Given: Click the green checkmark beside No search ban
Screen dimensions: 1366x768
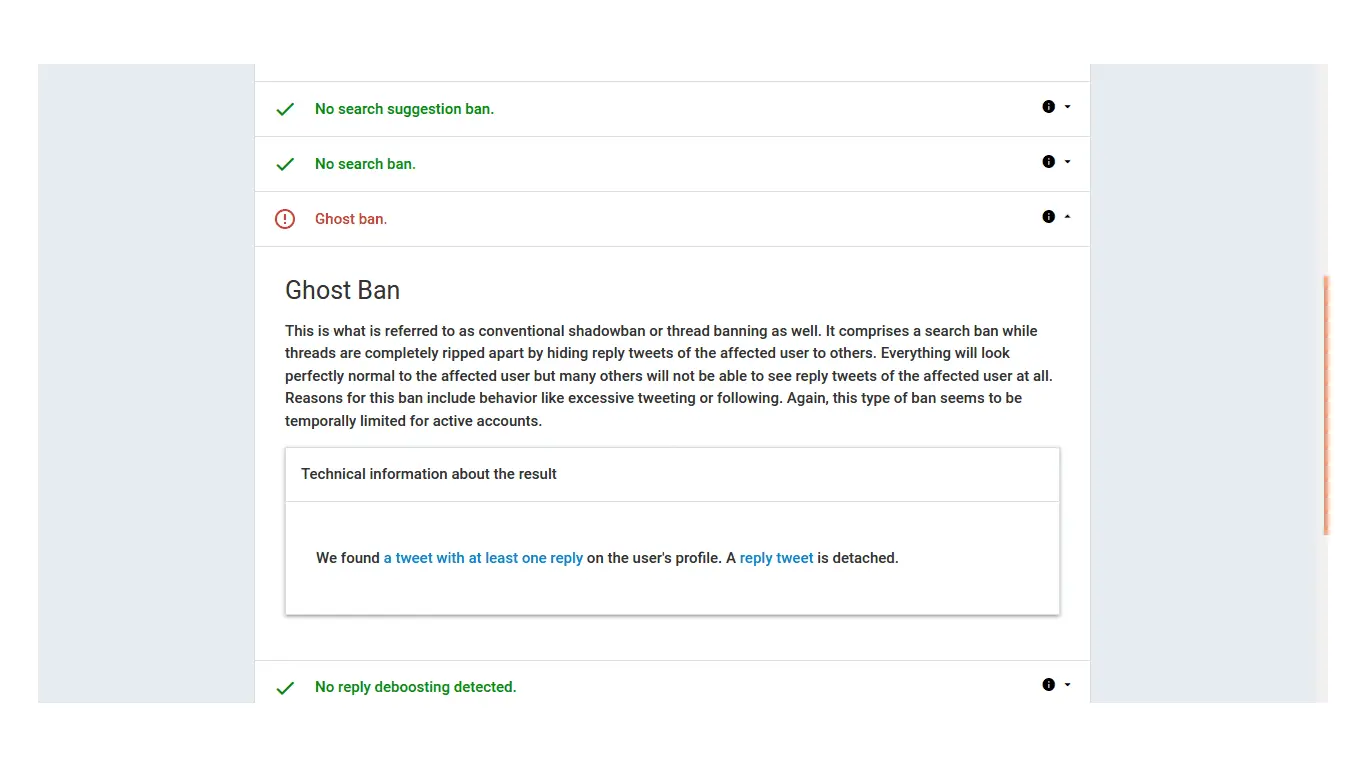Looking at the screenshot, I should (285, 164).
